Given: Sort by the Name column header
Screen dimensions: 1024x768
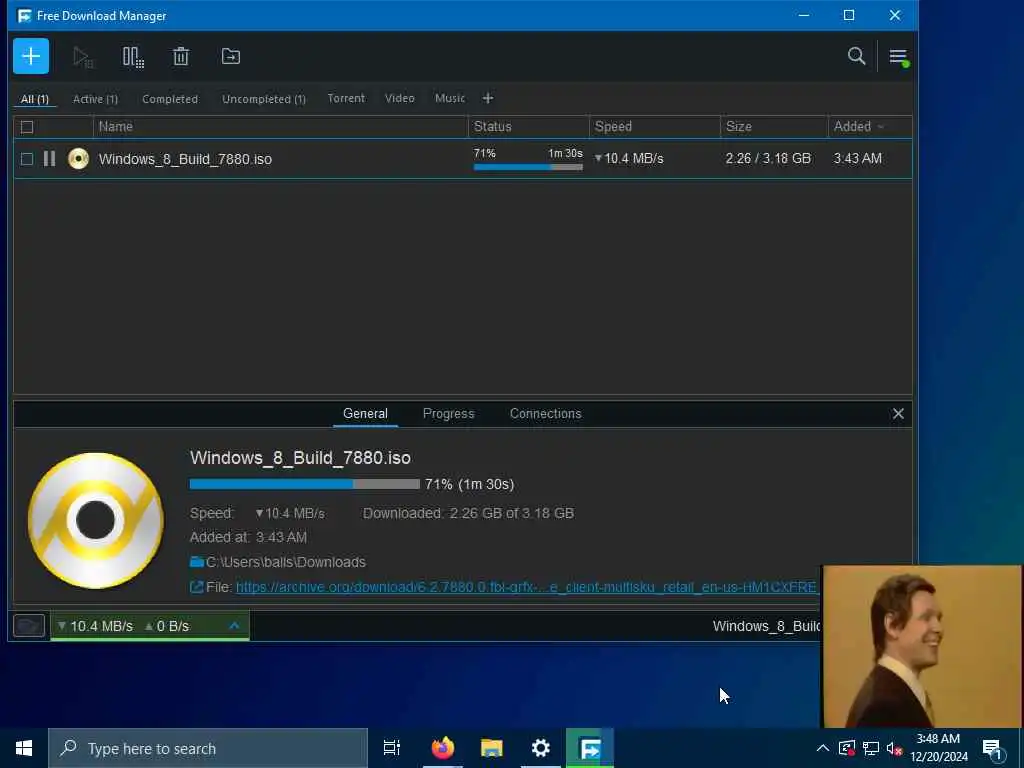Looking at the screenshot, I should tap(281, 127).
